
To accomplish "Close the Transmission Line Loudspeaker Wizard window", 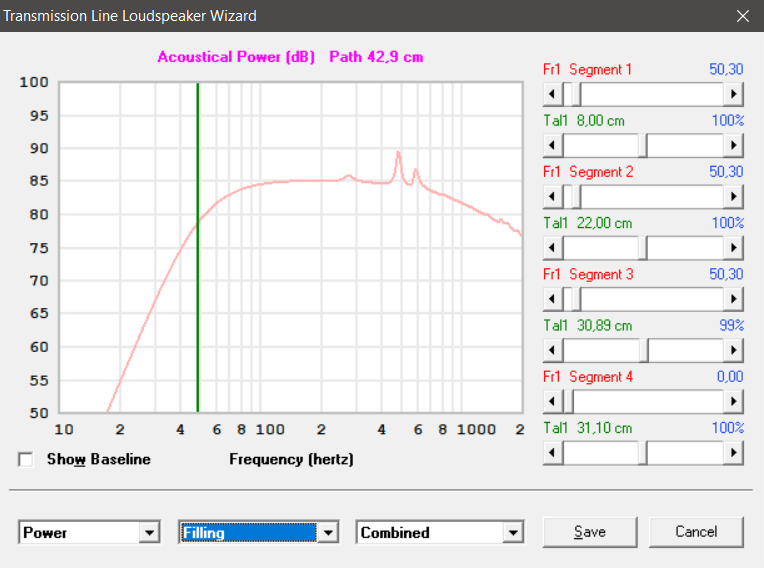I will click(743, 16).
